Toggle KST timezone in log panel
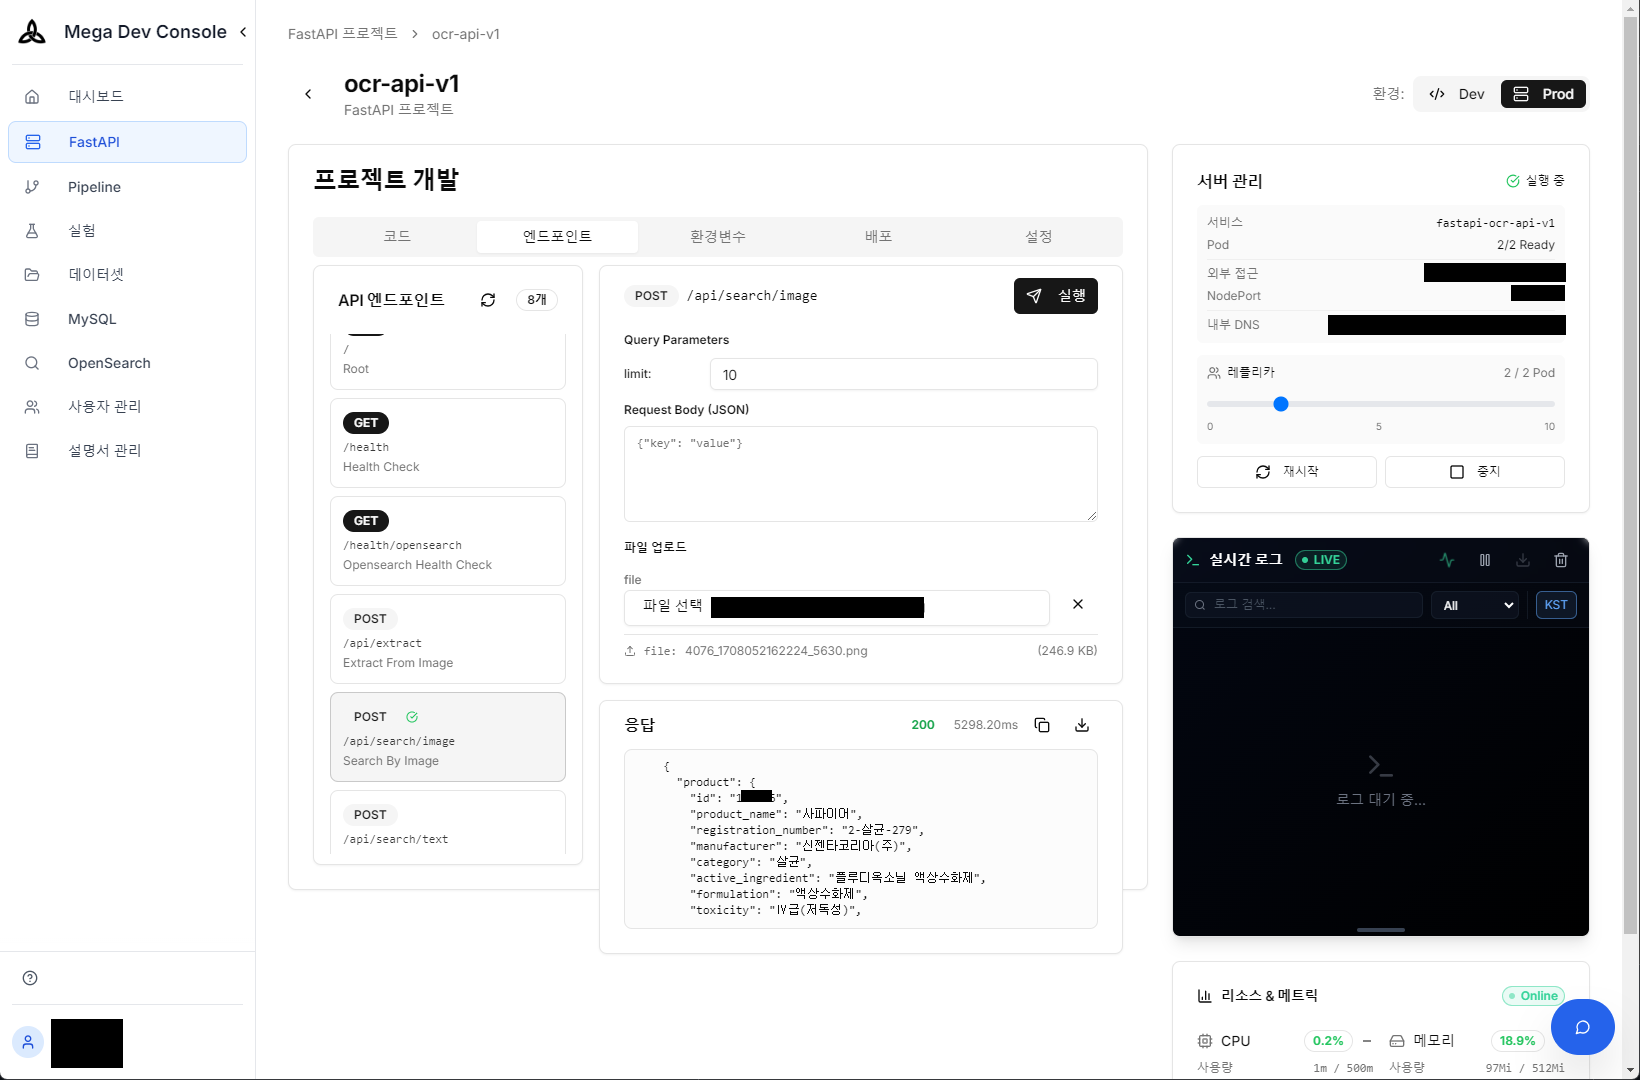This screenshot has height=1080, width=1640. [1556, 605]
